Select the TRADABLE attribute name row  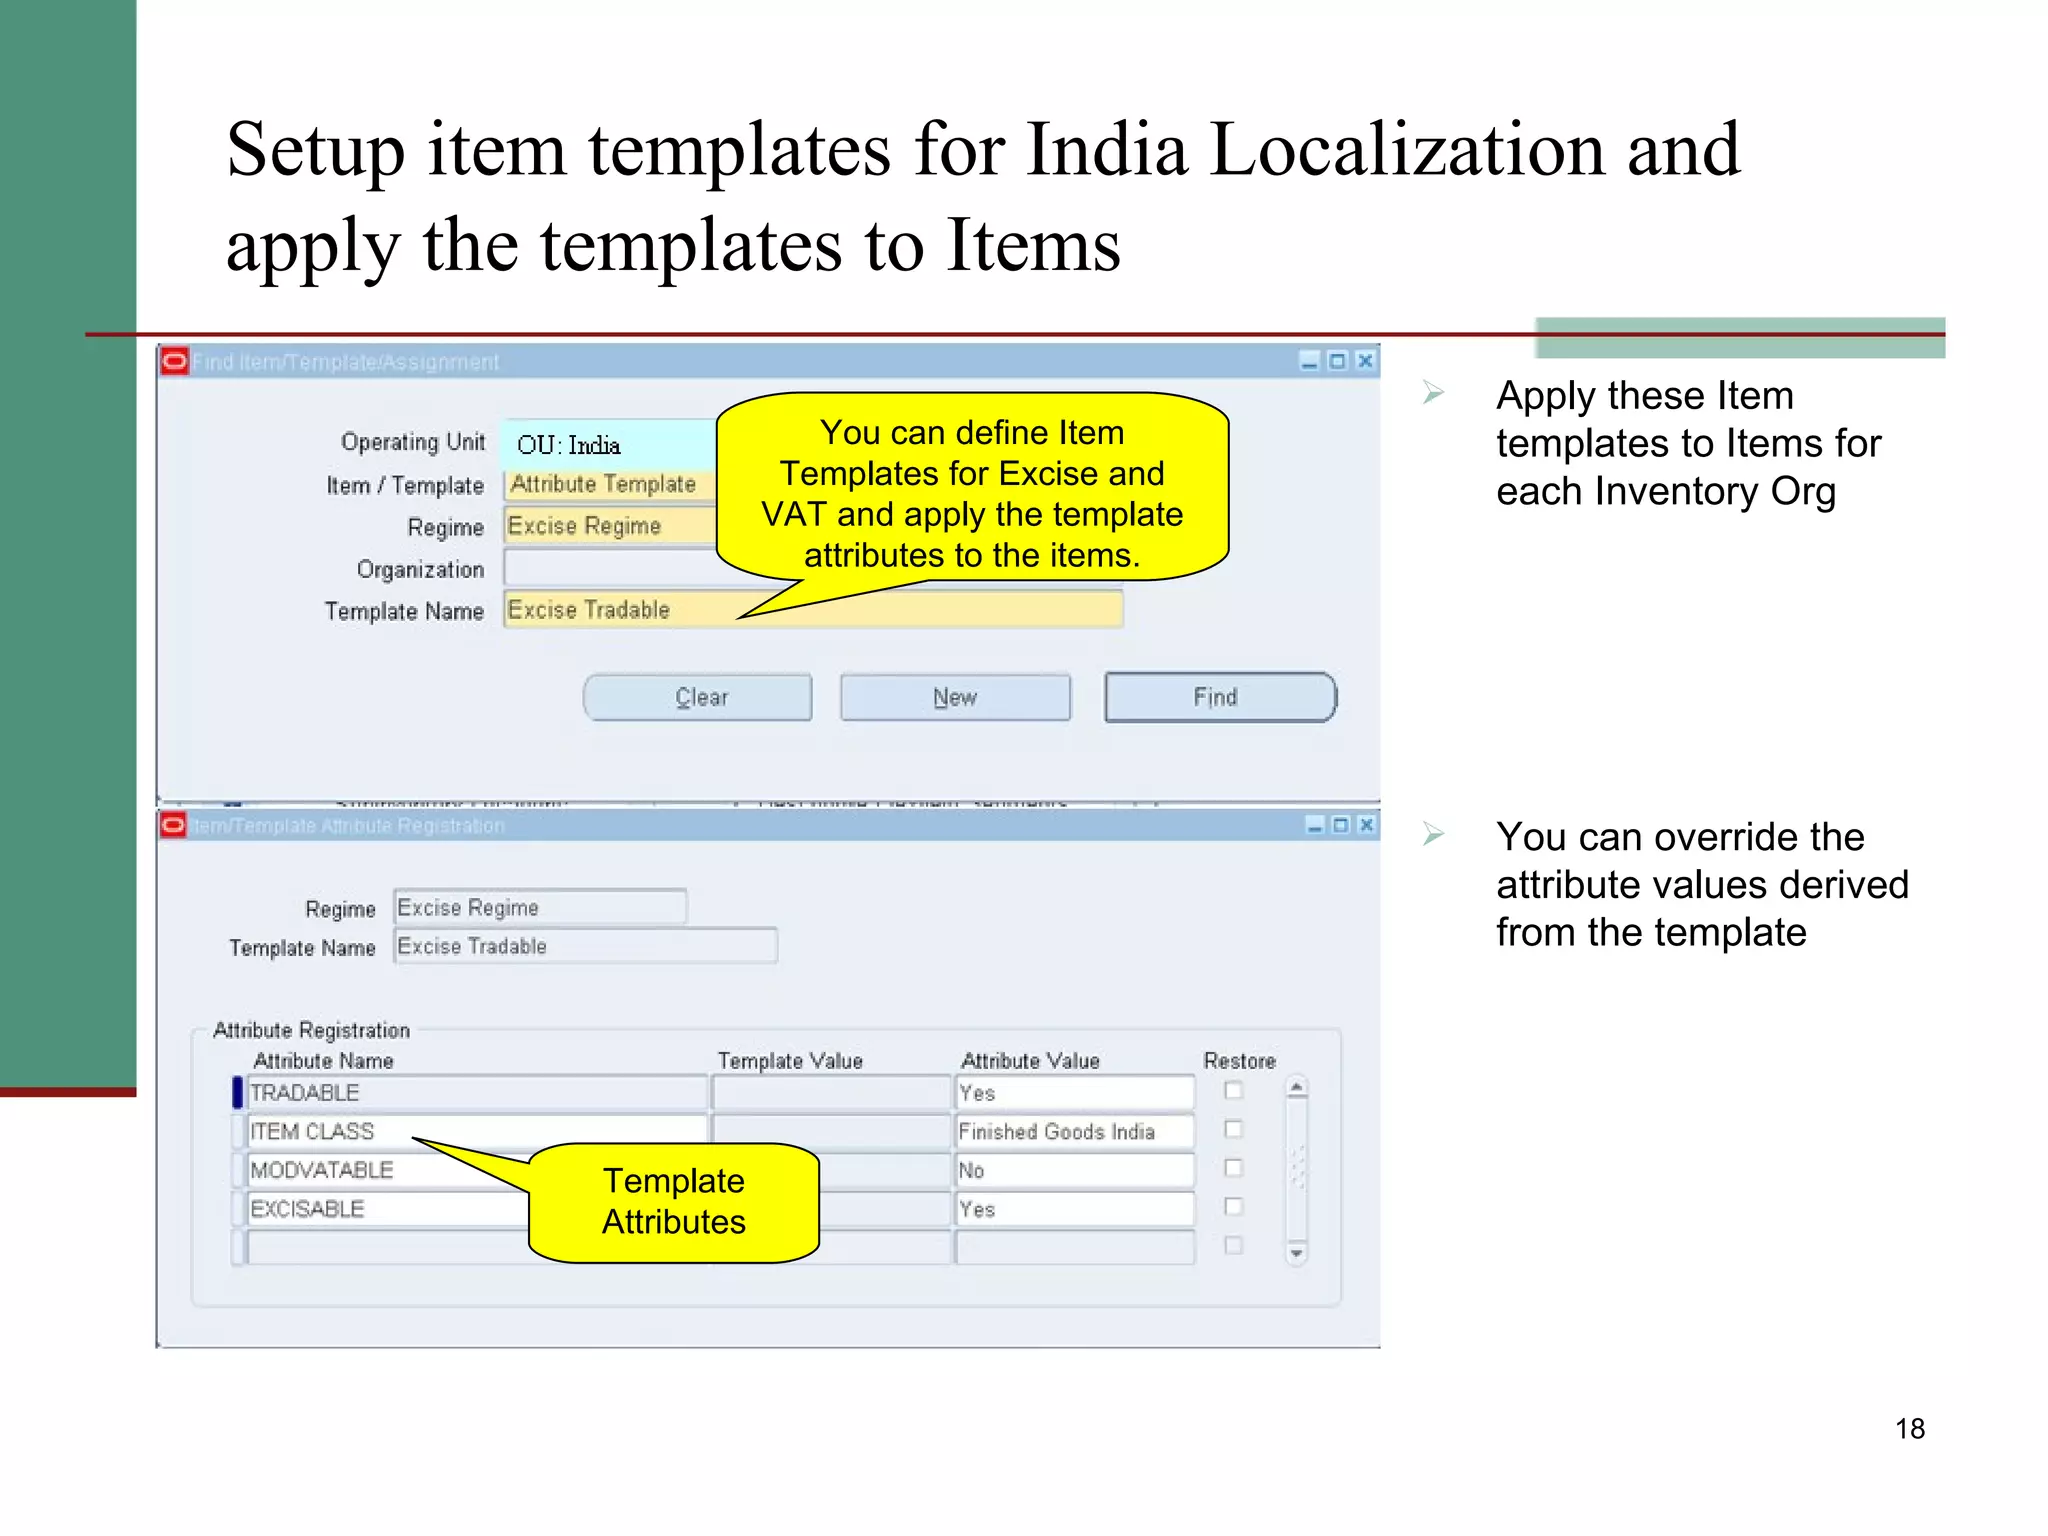pyautogui.click(x=477, y=1093)
